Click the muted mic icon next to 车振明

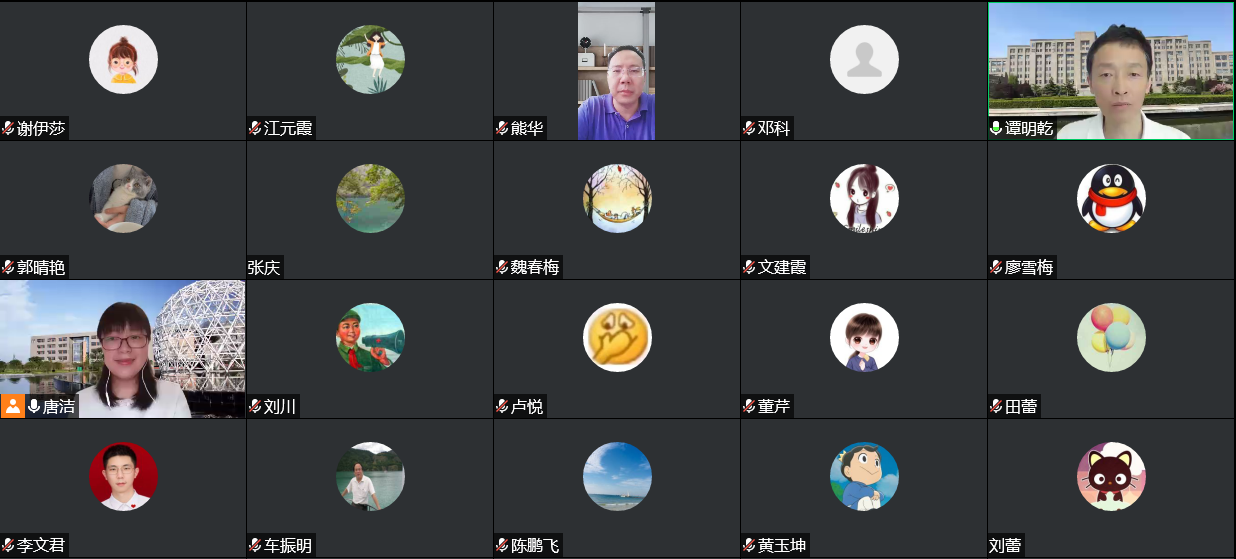click(255, 545)
